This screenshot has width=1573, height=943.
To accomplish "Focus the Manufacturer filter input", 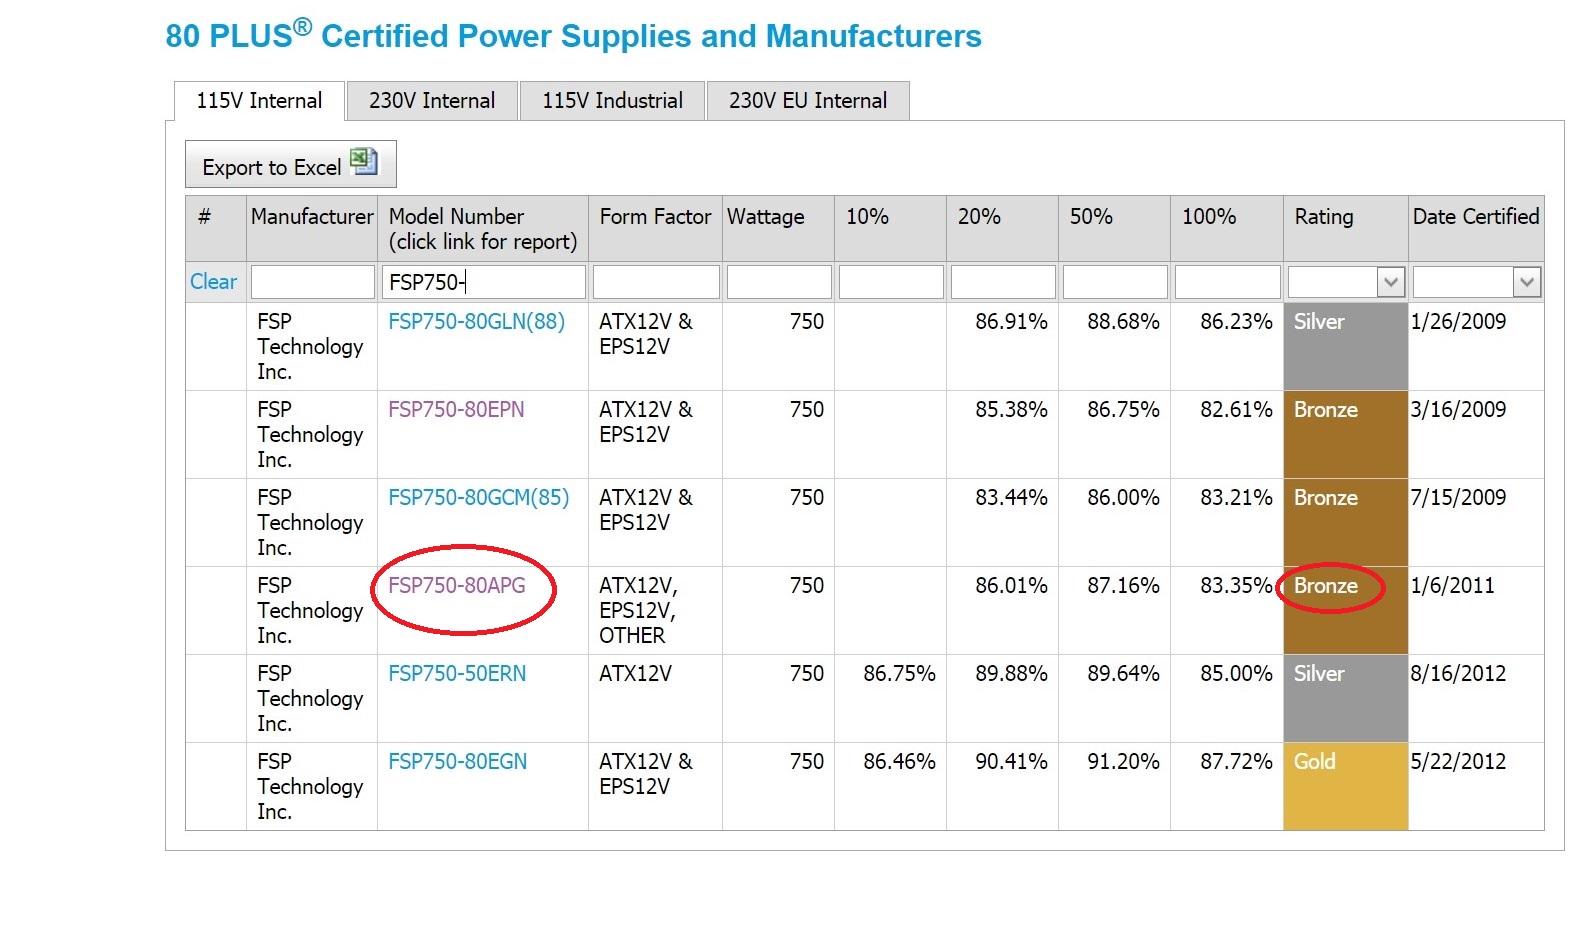I will [313, 283].
